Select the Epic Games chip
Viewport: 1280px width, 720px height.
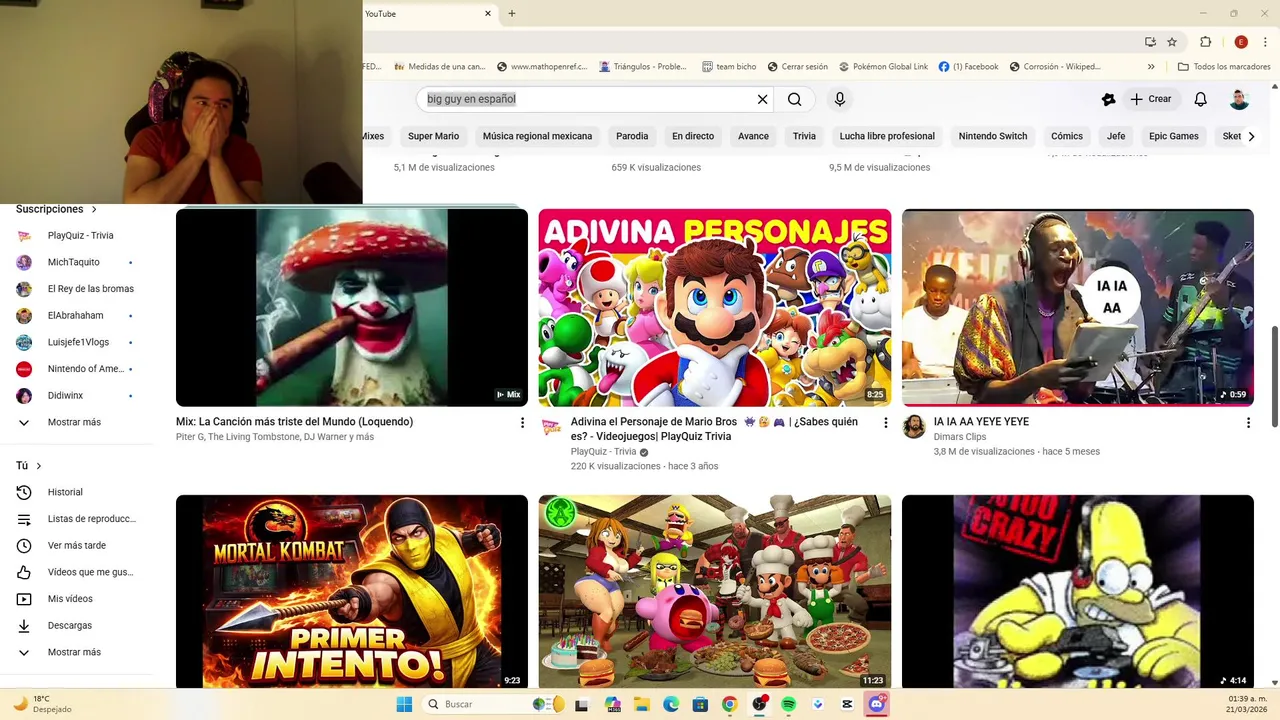[x=1174, y=136]
